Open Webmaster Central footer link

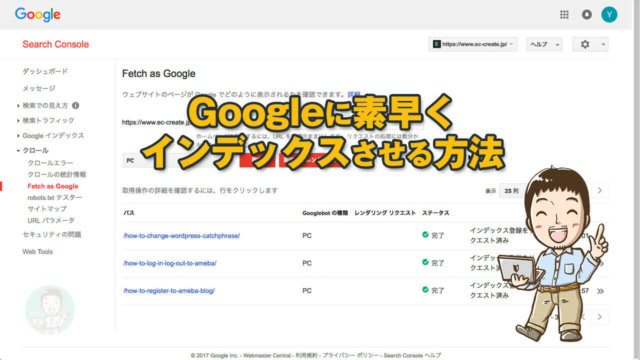pyautogui.click(x=267, y=356)
